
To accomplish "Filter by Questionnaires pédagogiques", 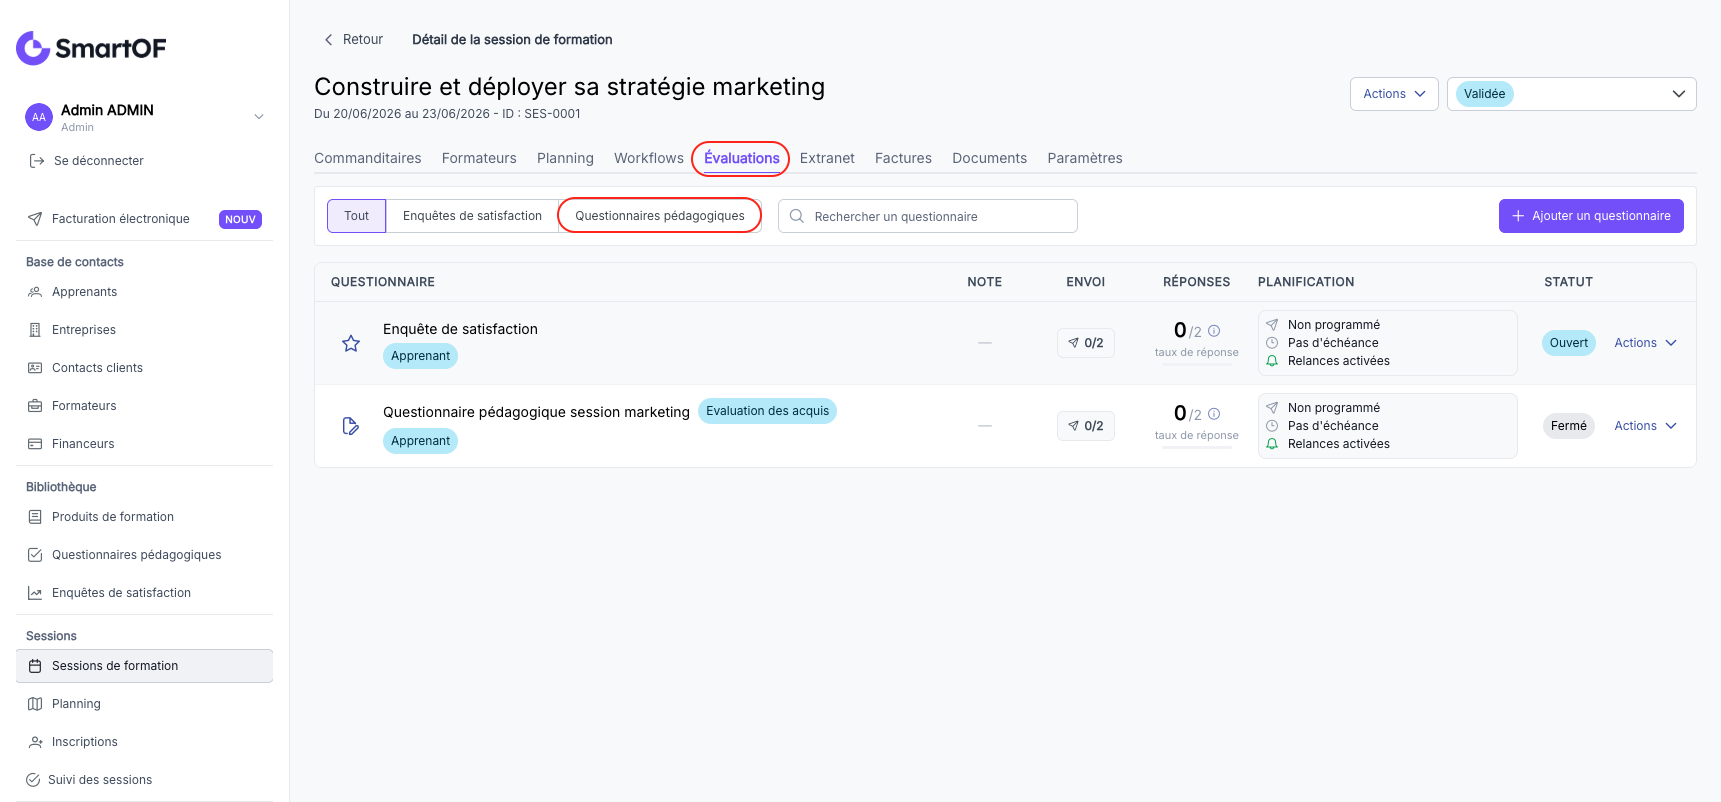I will click(x=660, y=216).
